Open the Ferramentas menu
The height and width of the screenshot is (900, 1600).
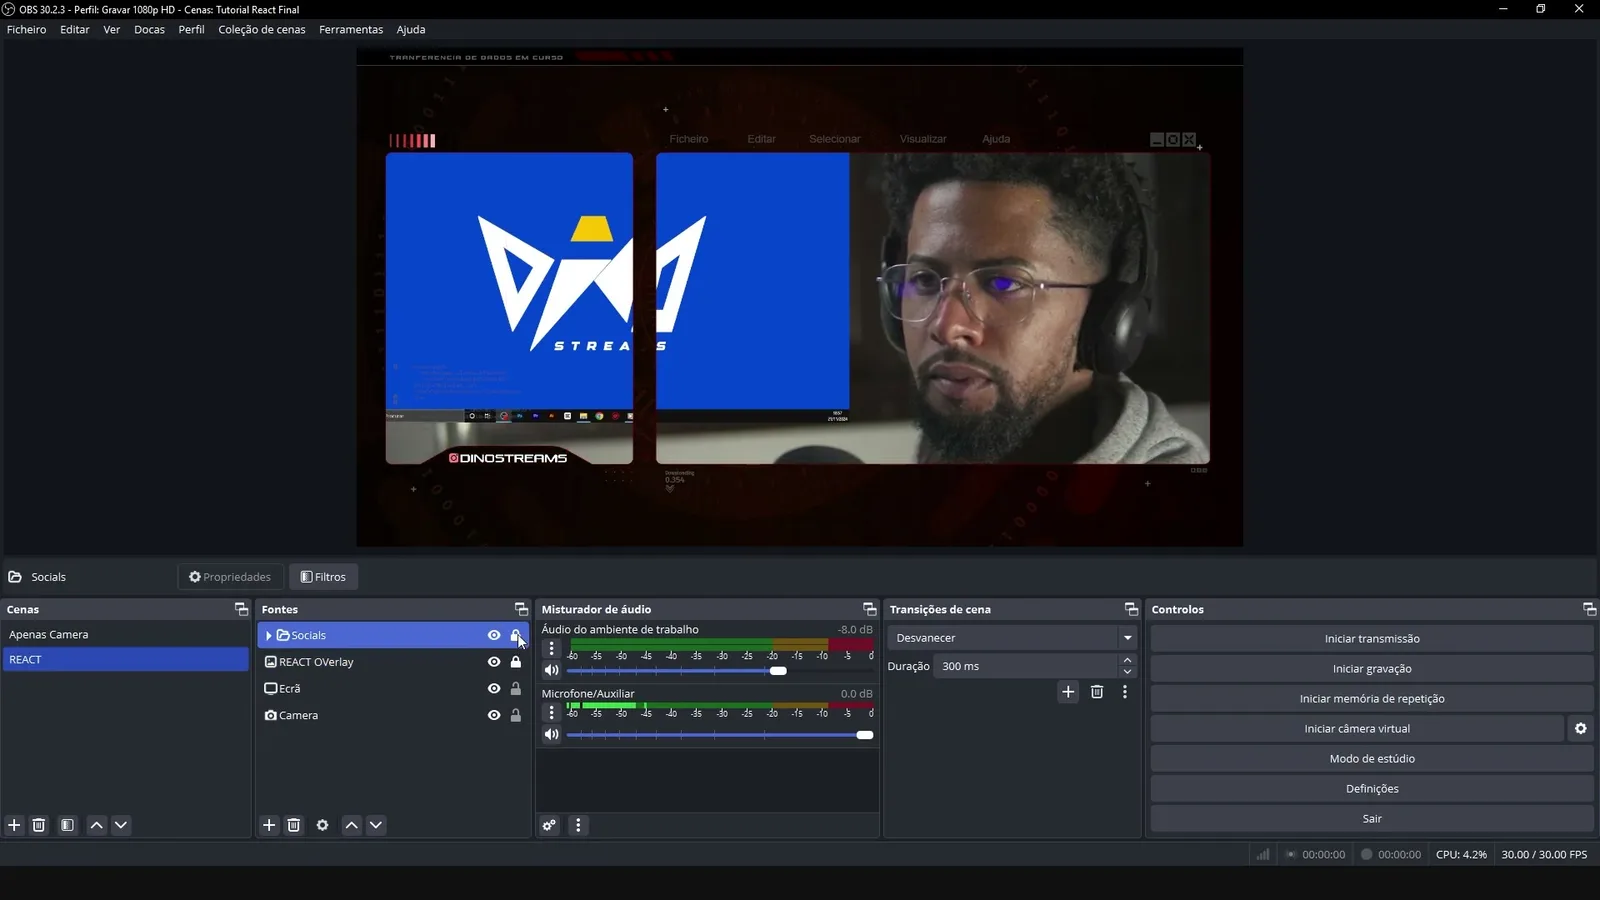pyautogui.click(x=351, y=30)
